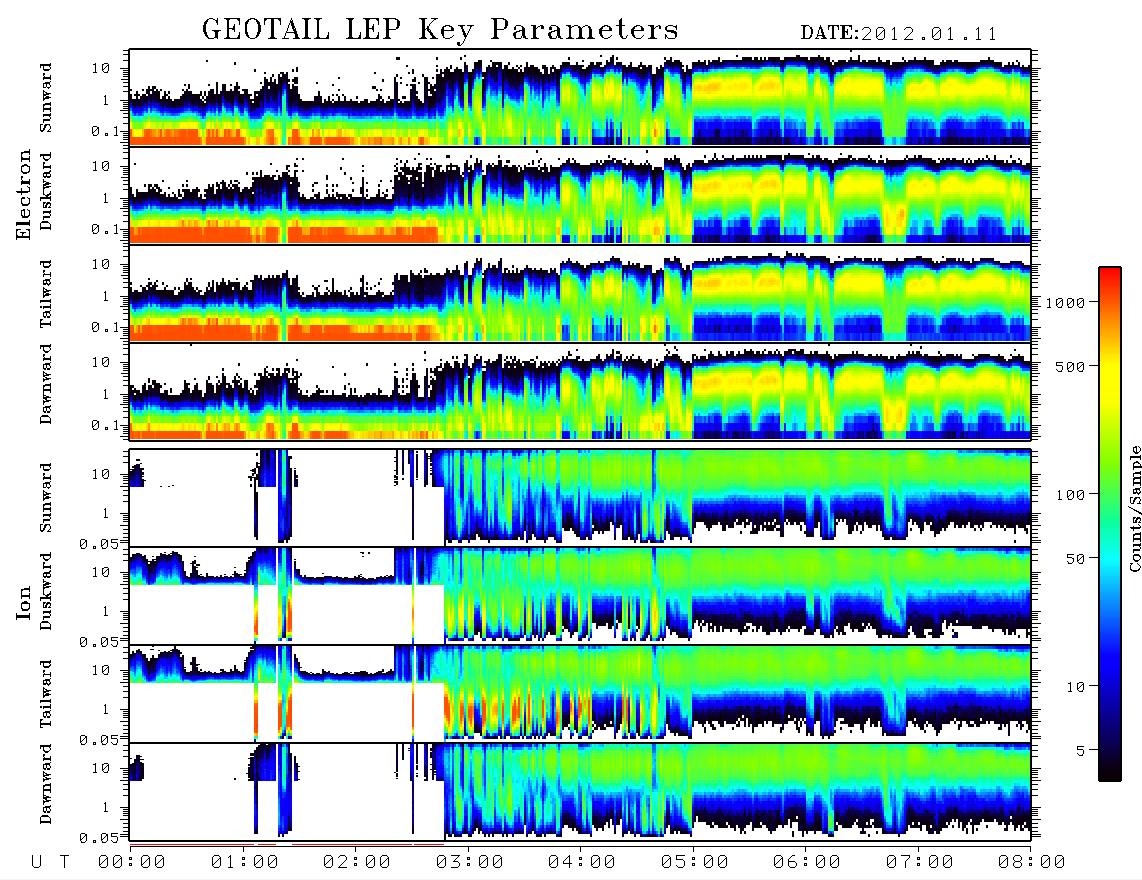1142x880 pixels.
Task: Click the "07:00" time axis tick
Action: (919, 862)
